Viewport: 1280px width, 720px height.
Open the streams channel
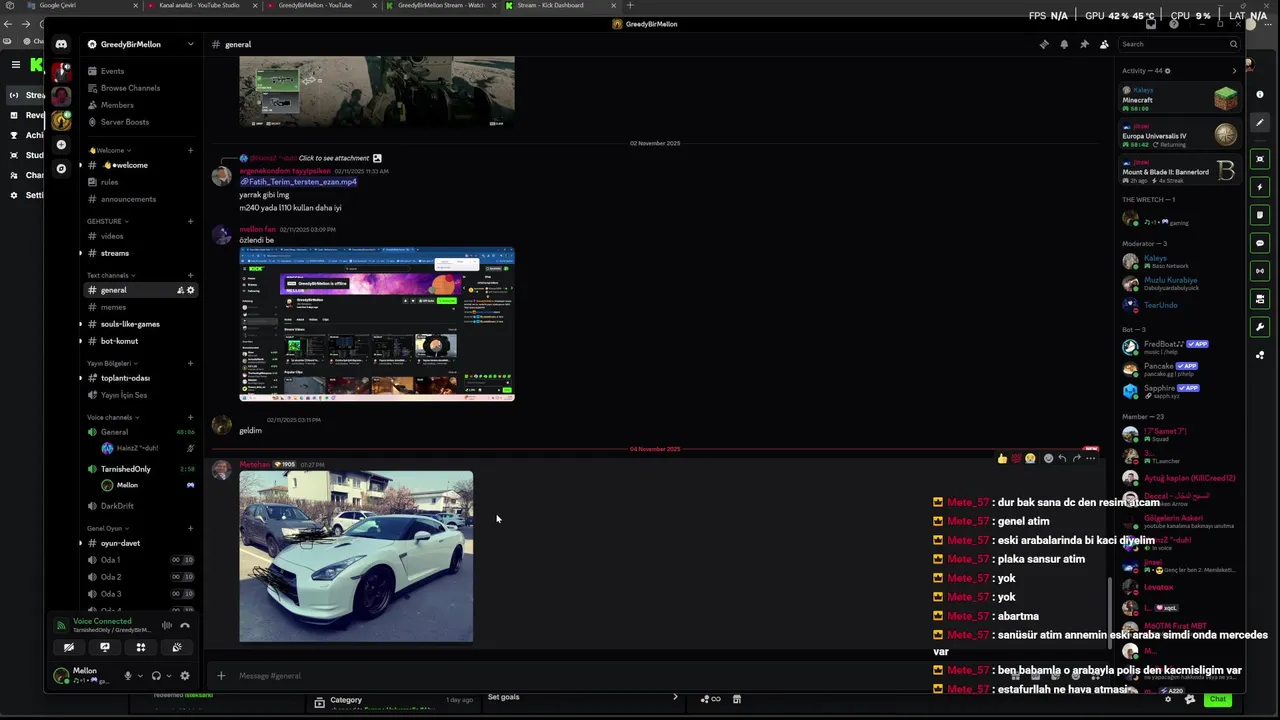115,253
